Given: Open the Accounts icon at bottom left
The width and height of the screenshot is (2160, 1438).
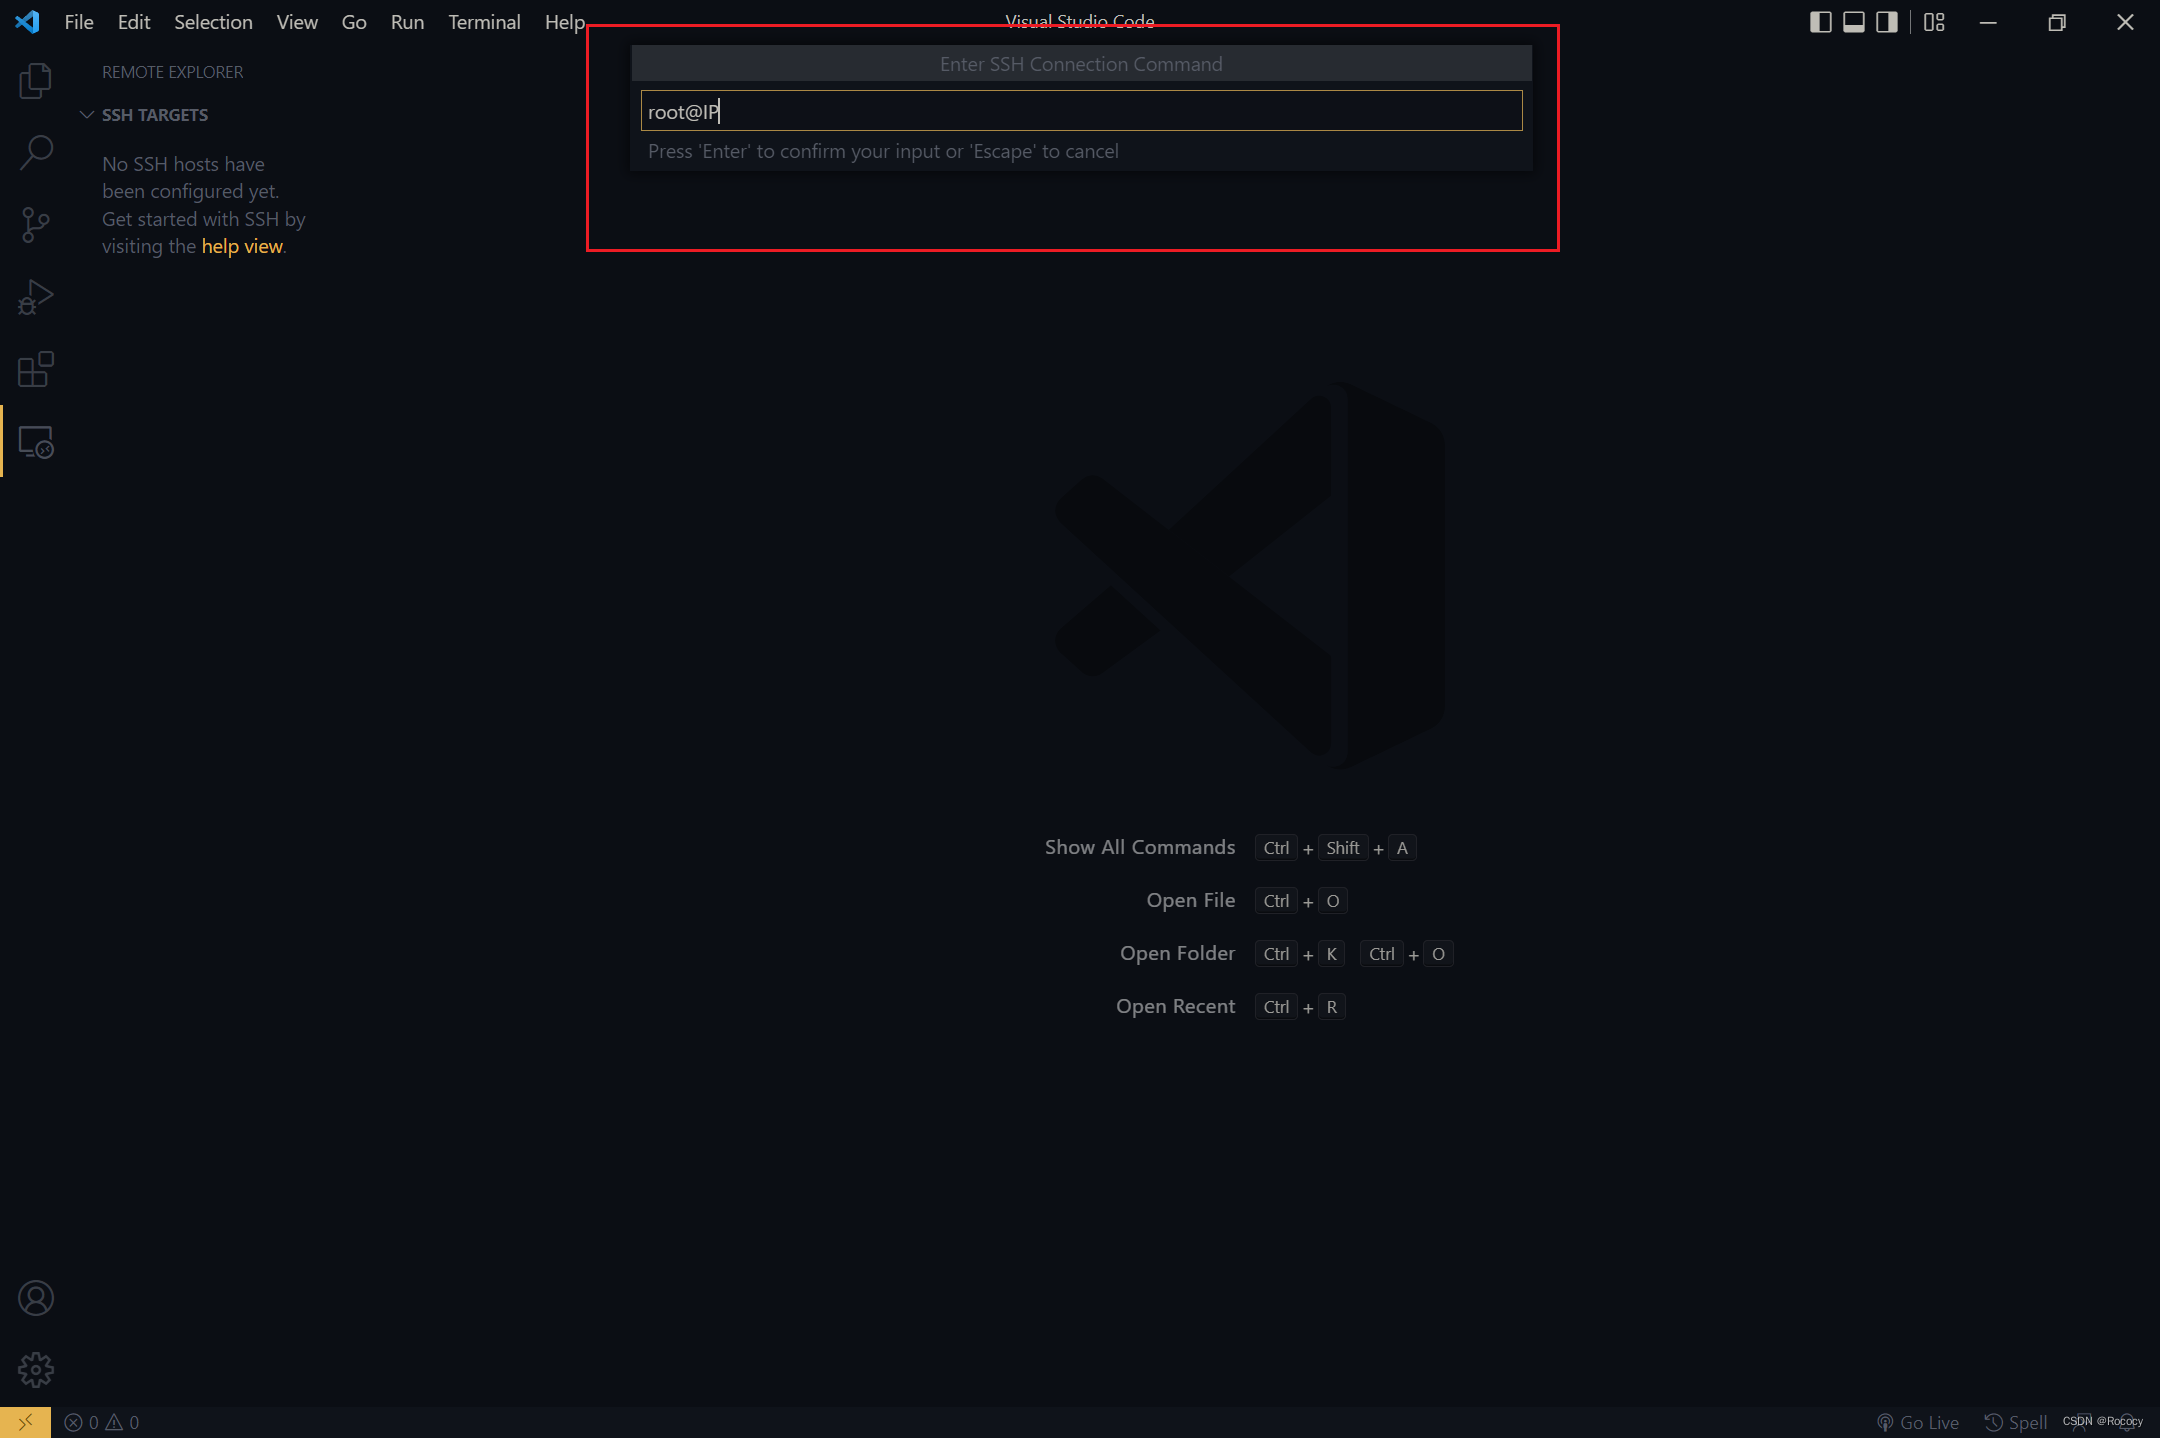Looking at the screenshot, I should 36,1298.
